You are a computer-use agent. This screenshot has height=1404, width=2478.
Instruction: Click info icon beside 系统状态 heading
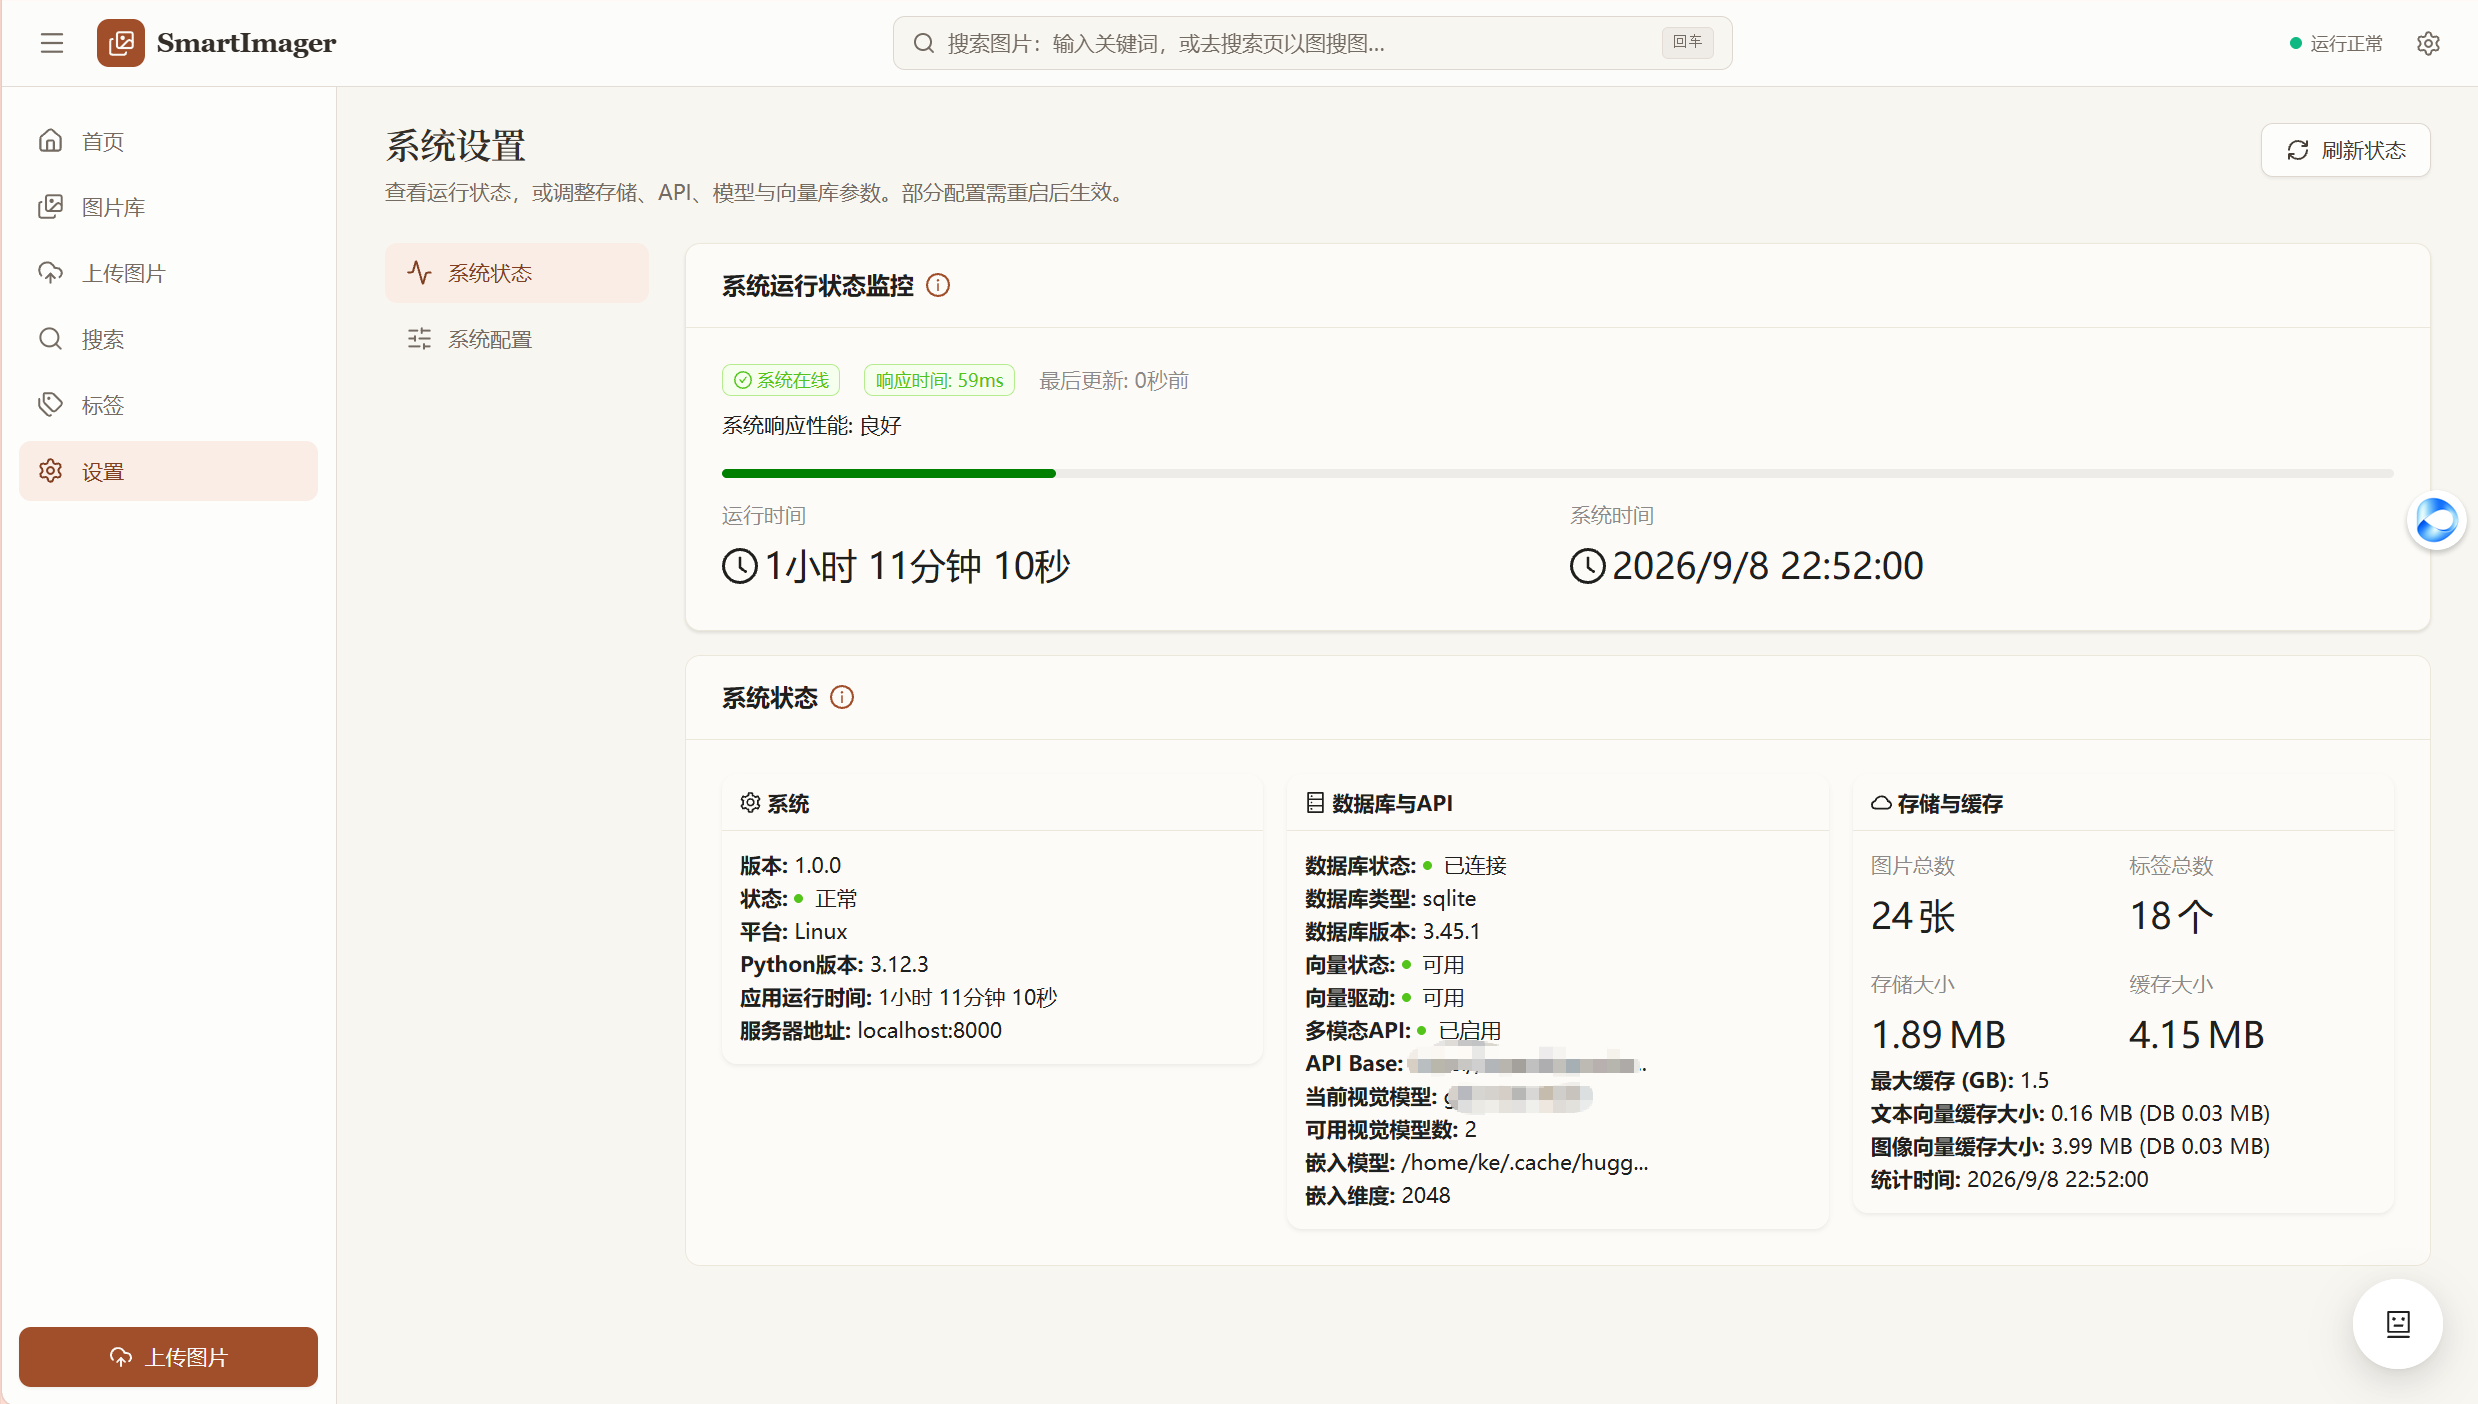click(x=842, y=697)
